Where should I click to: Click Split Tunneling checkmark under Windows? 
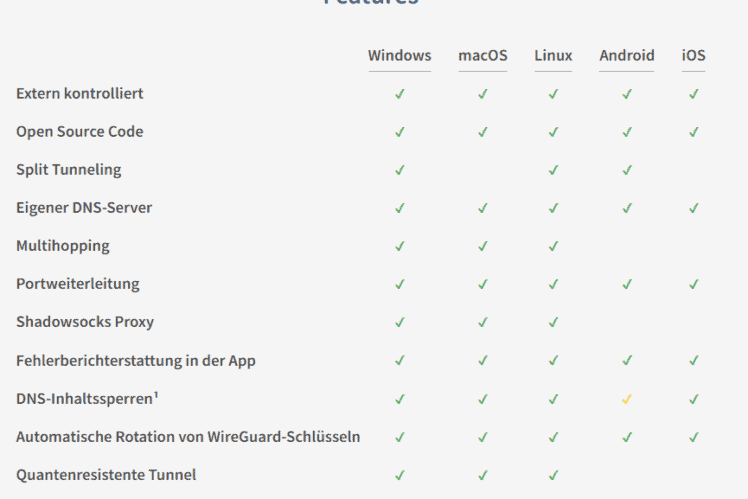(400, 170)
